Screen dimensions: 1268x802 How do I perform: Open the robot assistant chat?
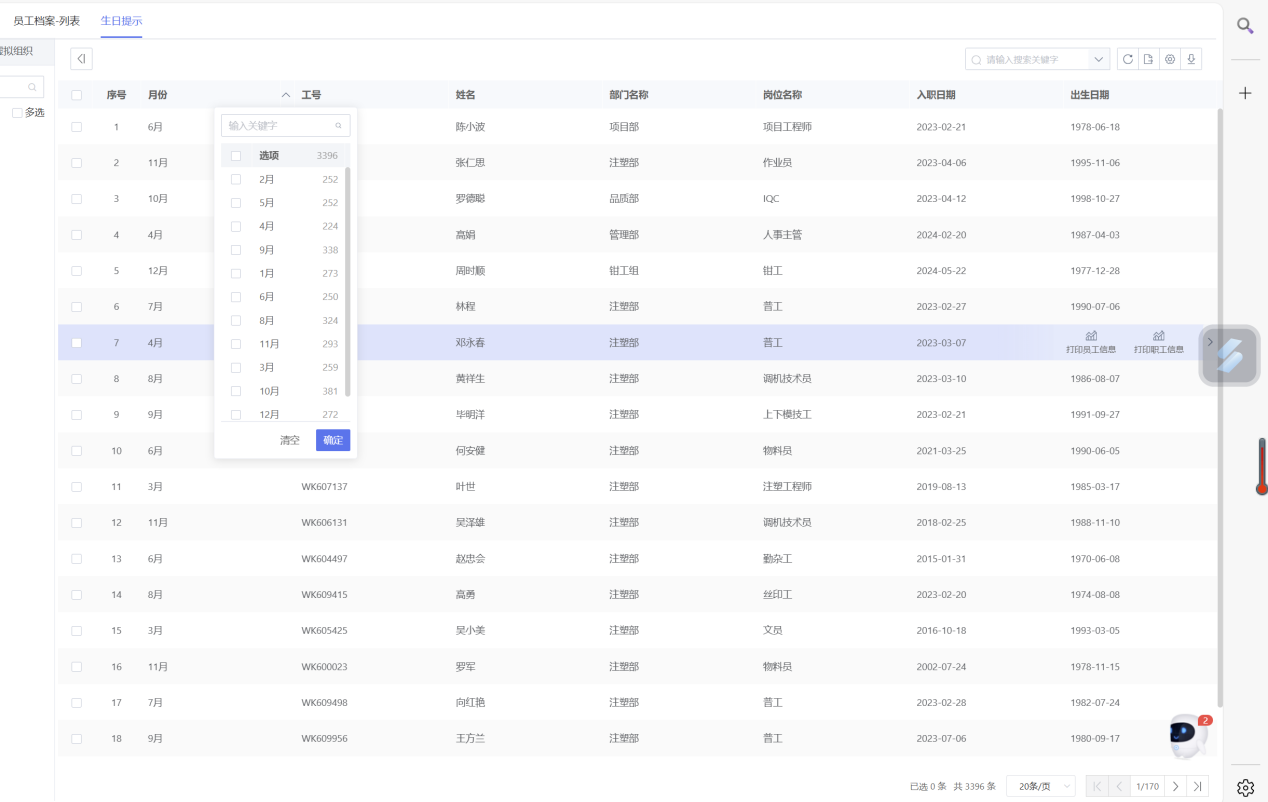coord(1188,736)
